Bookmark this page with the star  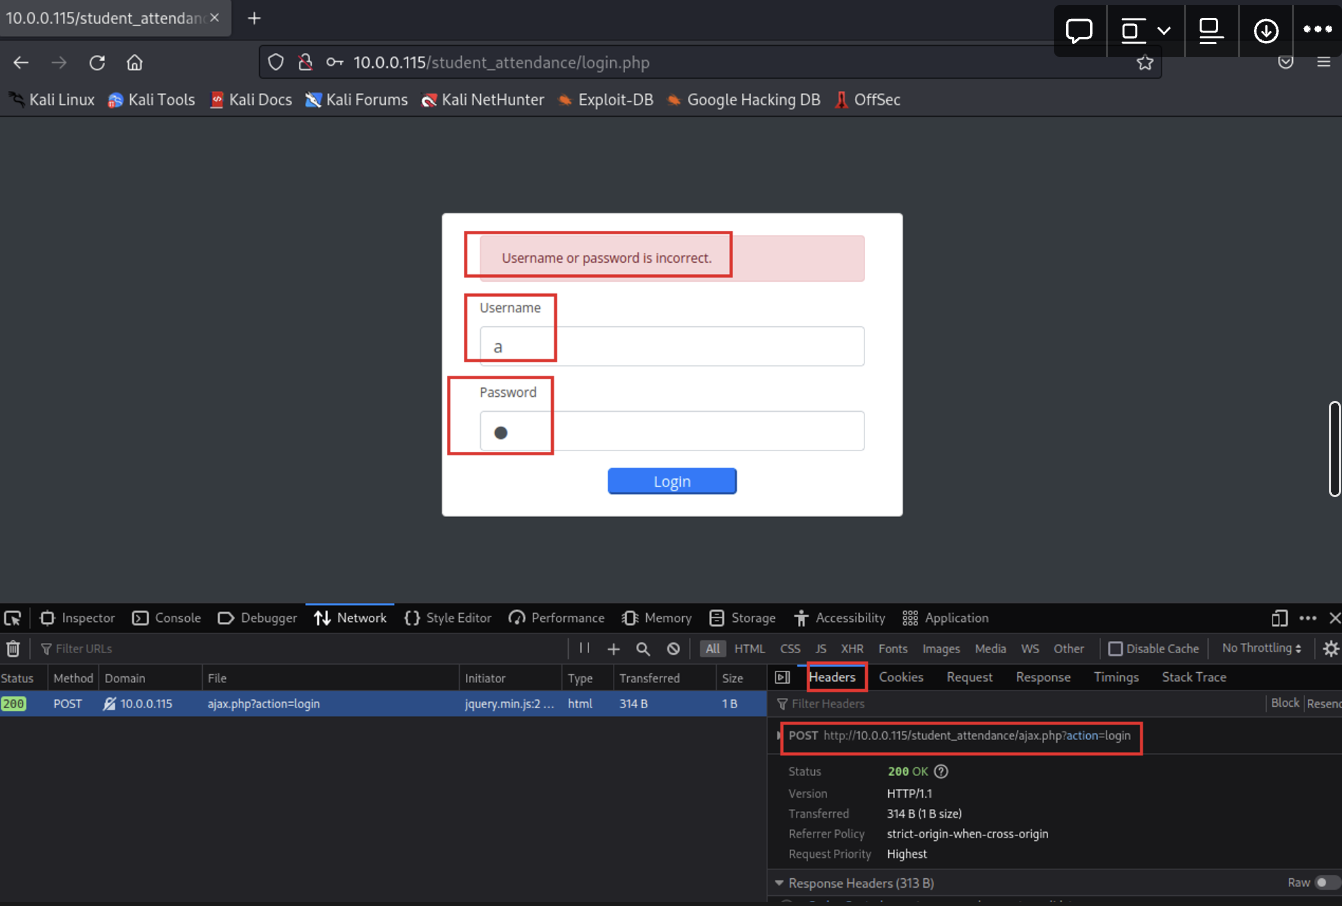tap(1145, 63)
